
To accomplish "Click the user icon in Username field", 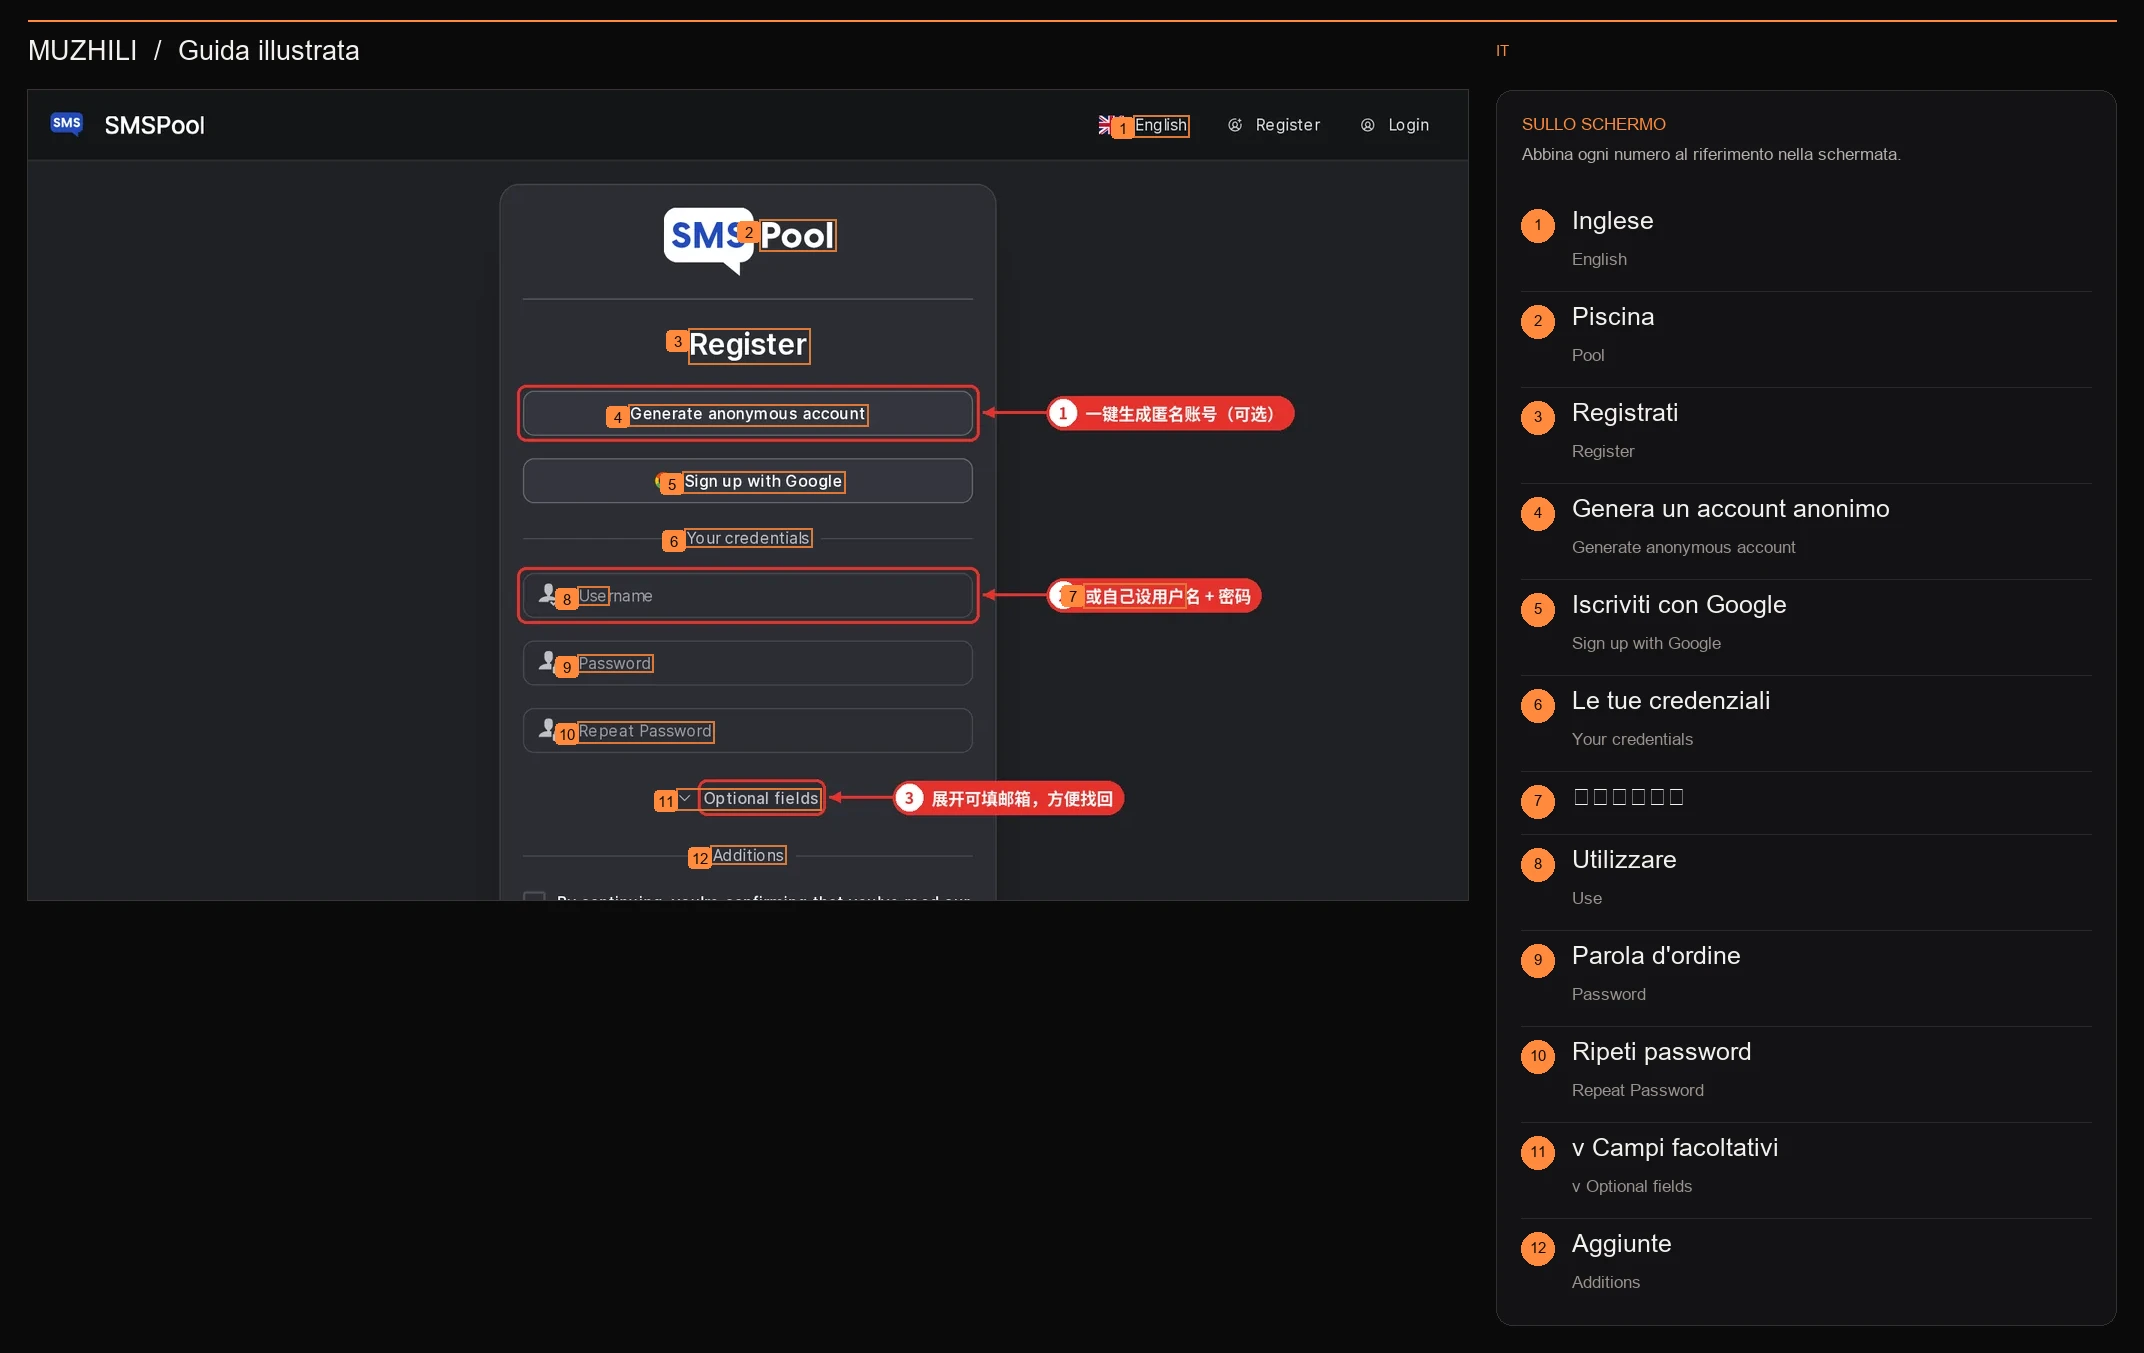I will tap(547, 593).
